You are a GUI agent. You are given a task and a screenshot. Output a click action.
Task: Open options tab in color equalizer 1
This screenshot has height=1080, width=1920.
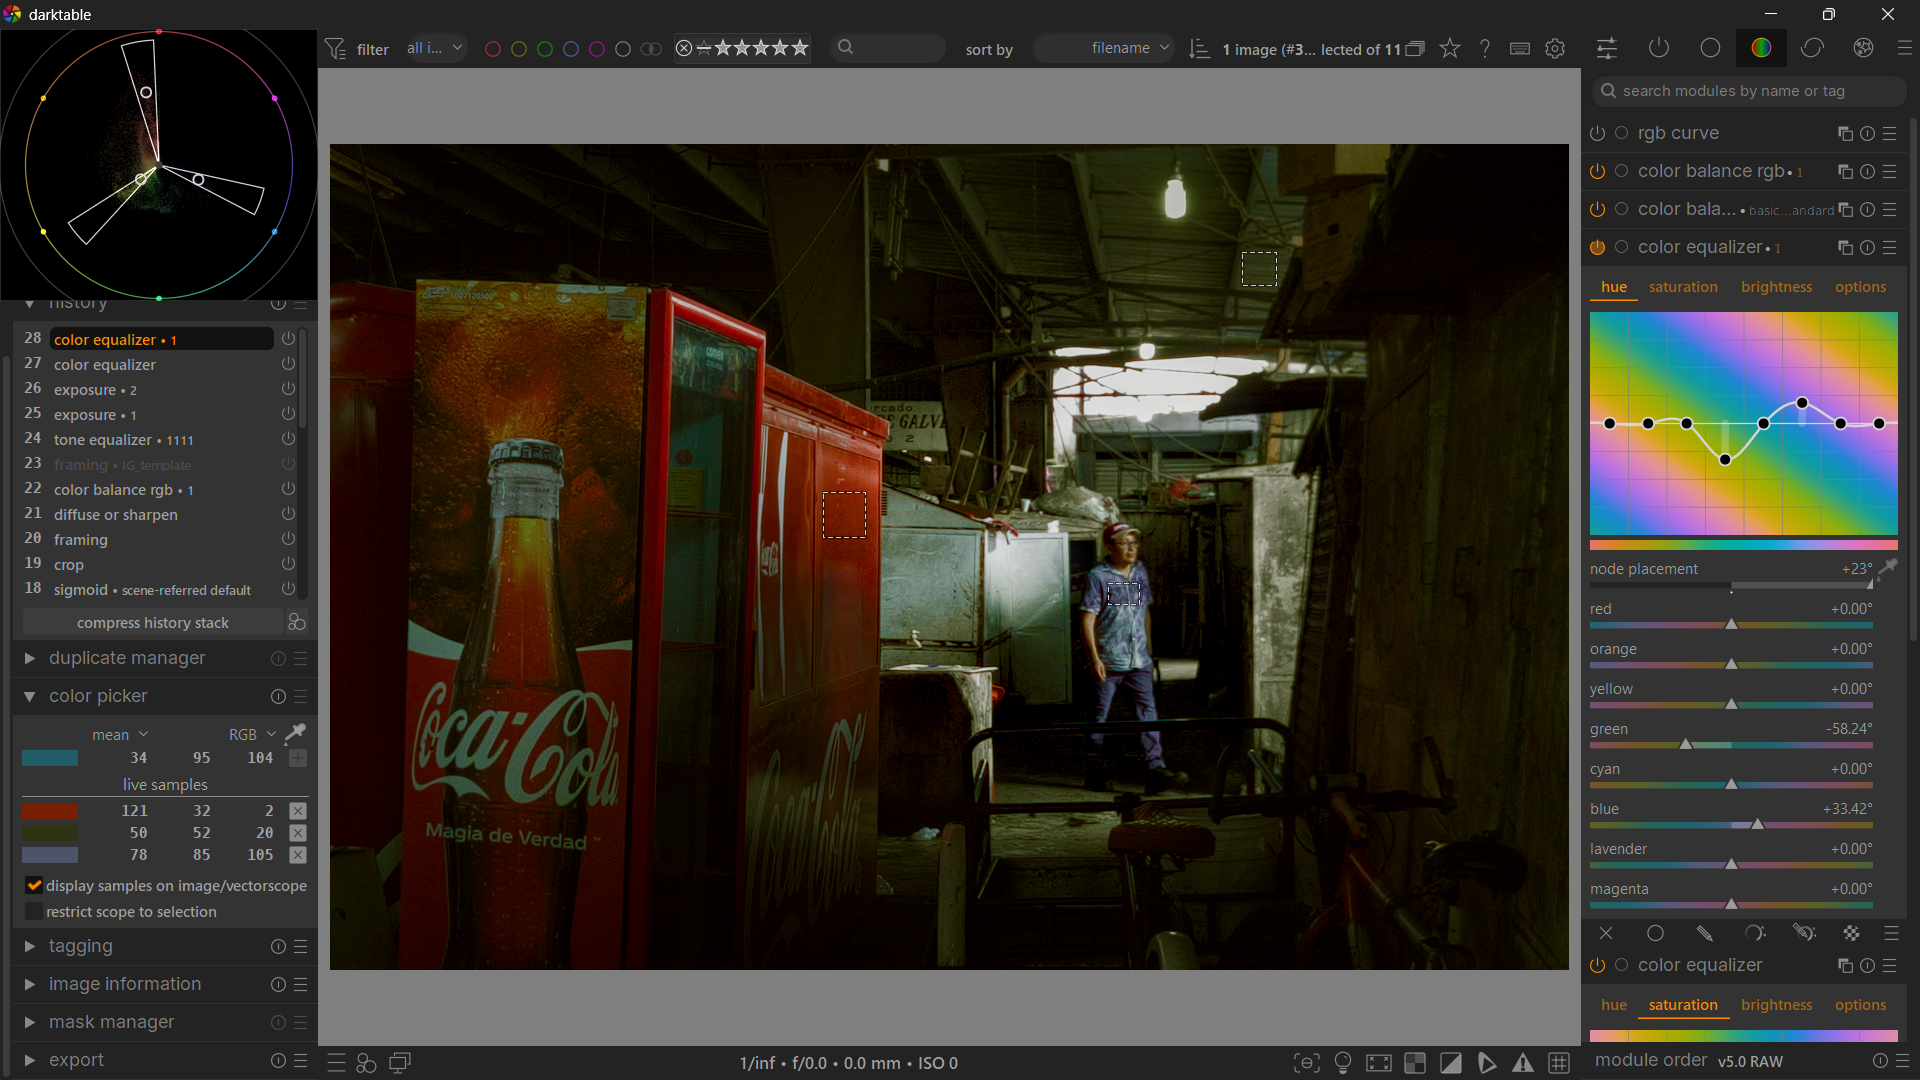1860,287
